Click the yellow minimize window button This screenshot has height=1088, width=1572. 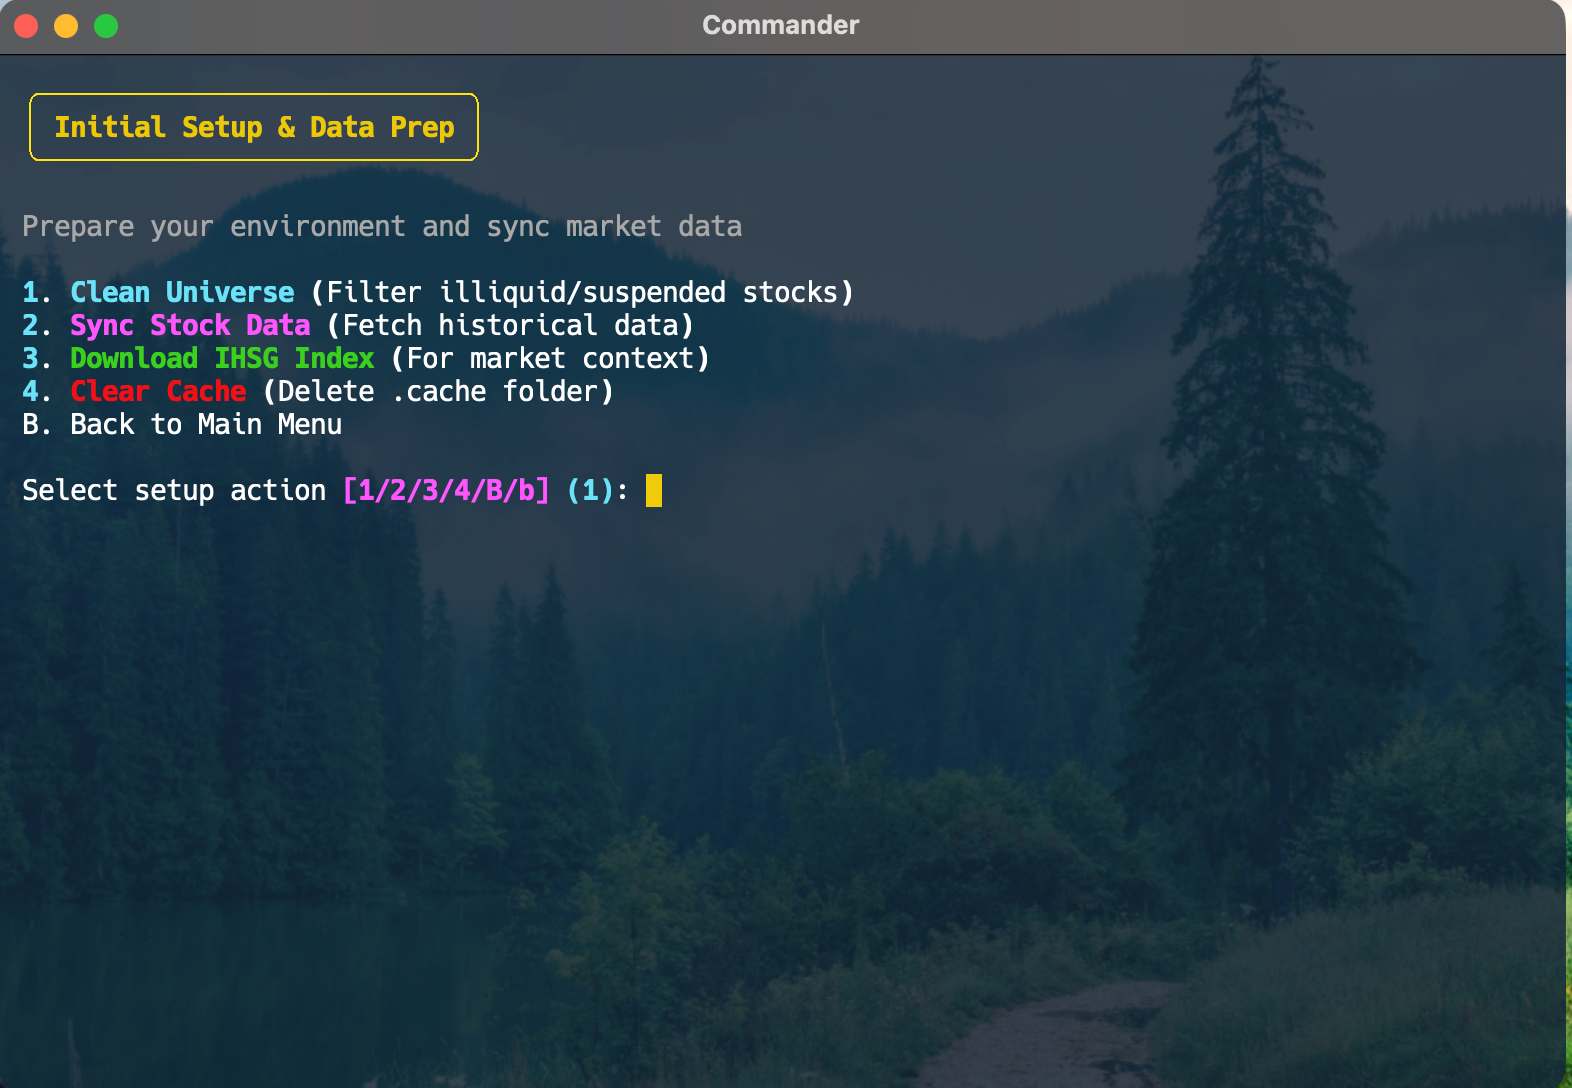(66, 26)
